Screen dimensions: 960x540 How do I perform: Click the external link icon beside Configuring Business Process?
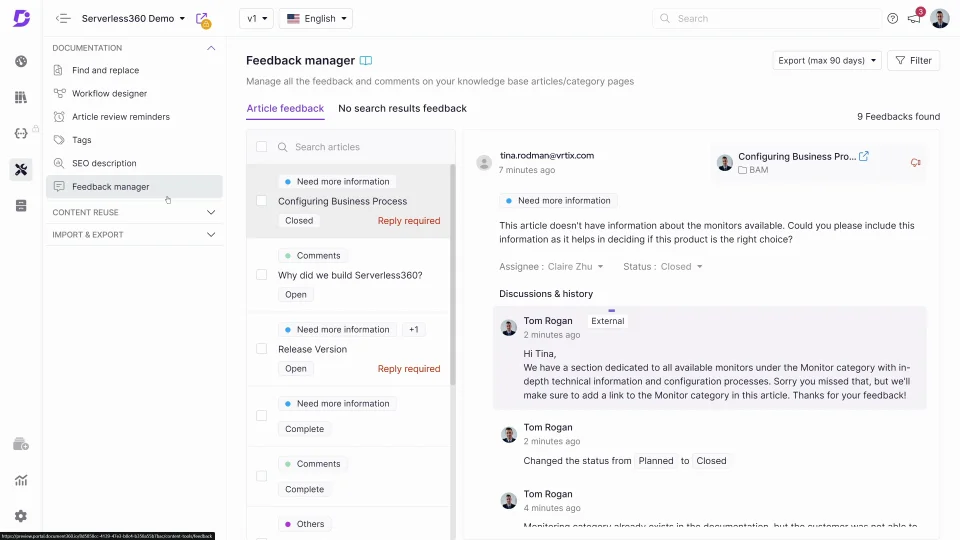click(864, 156)
